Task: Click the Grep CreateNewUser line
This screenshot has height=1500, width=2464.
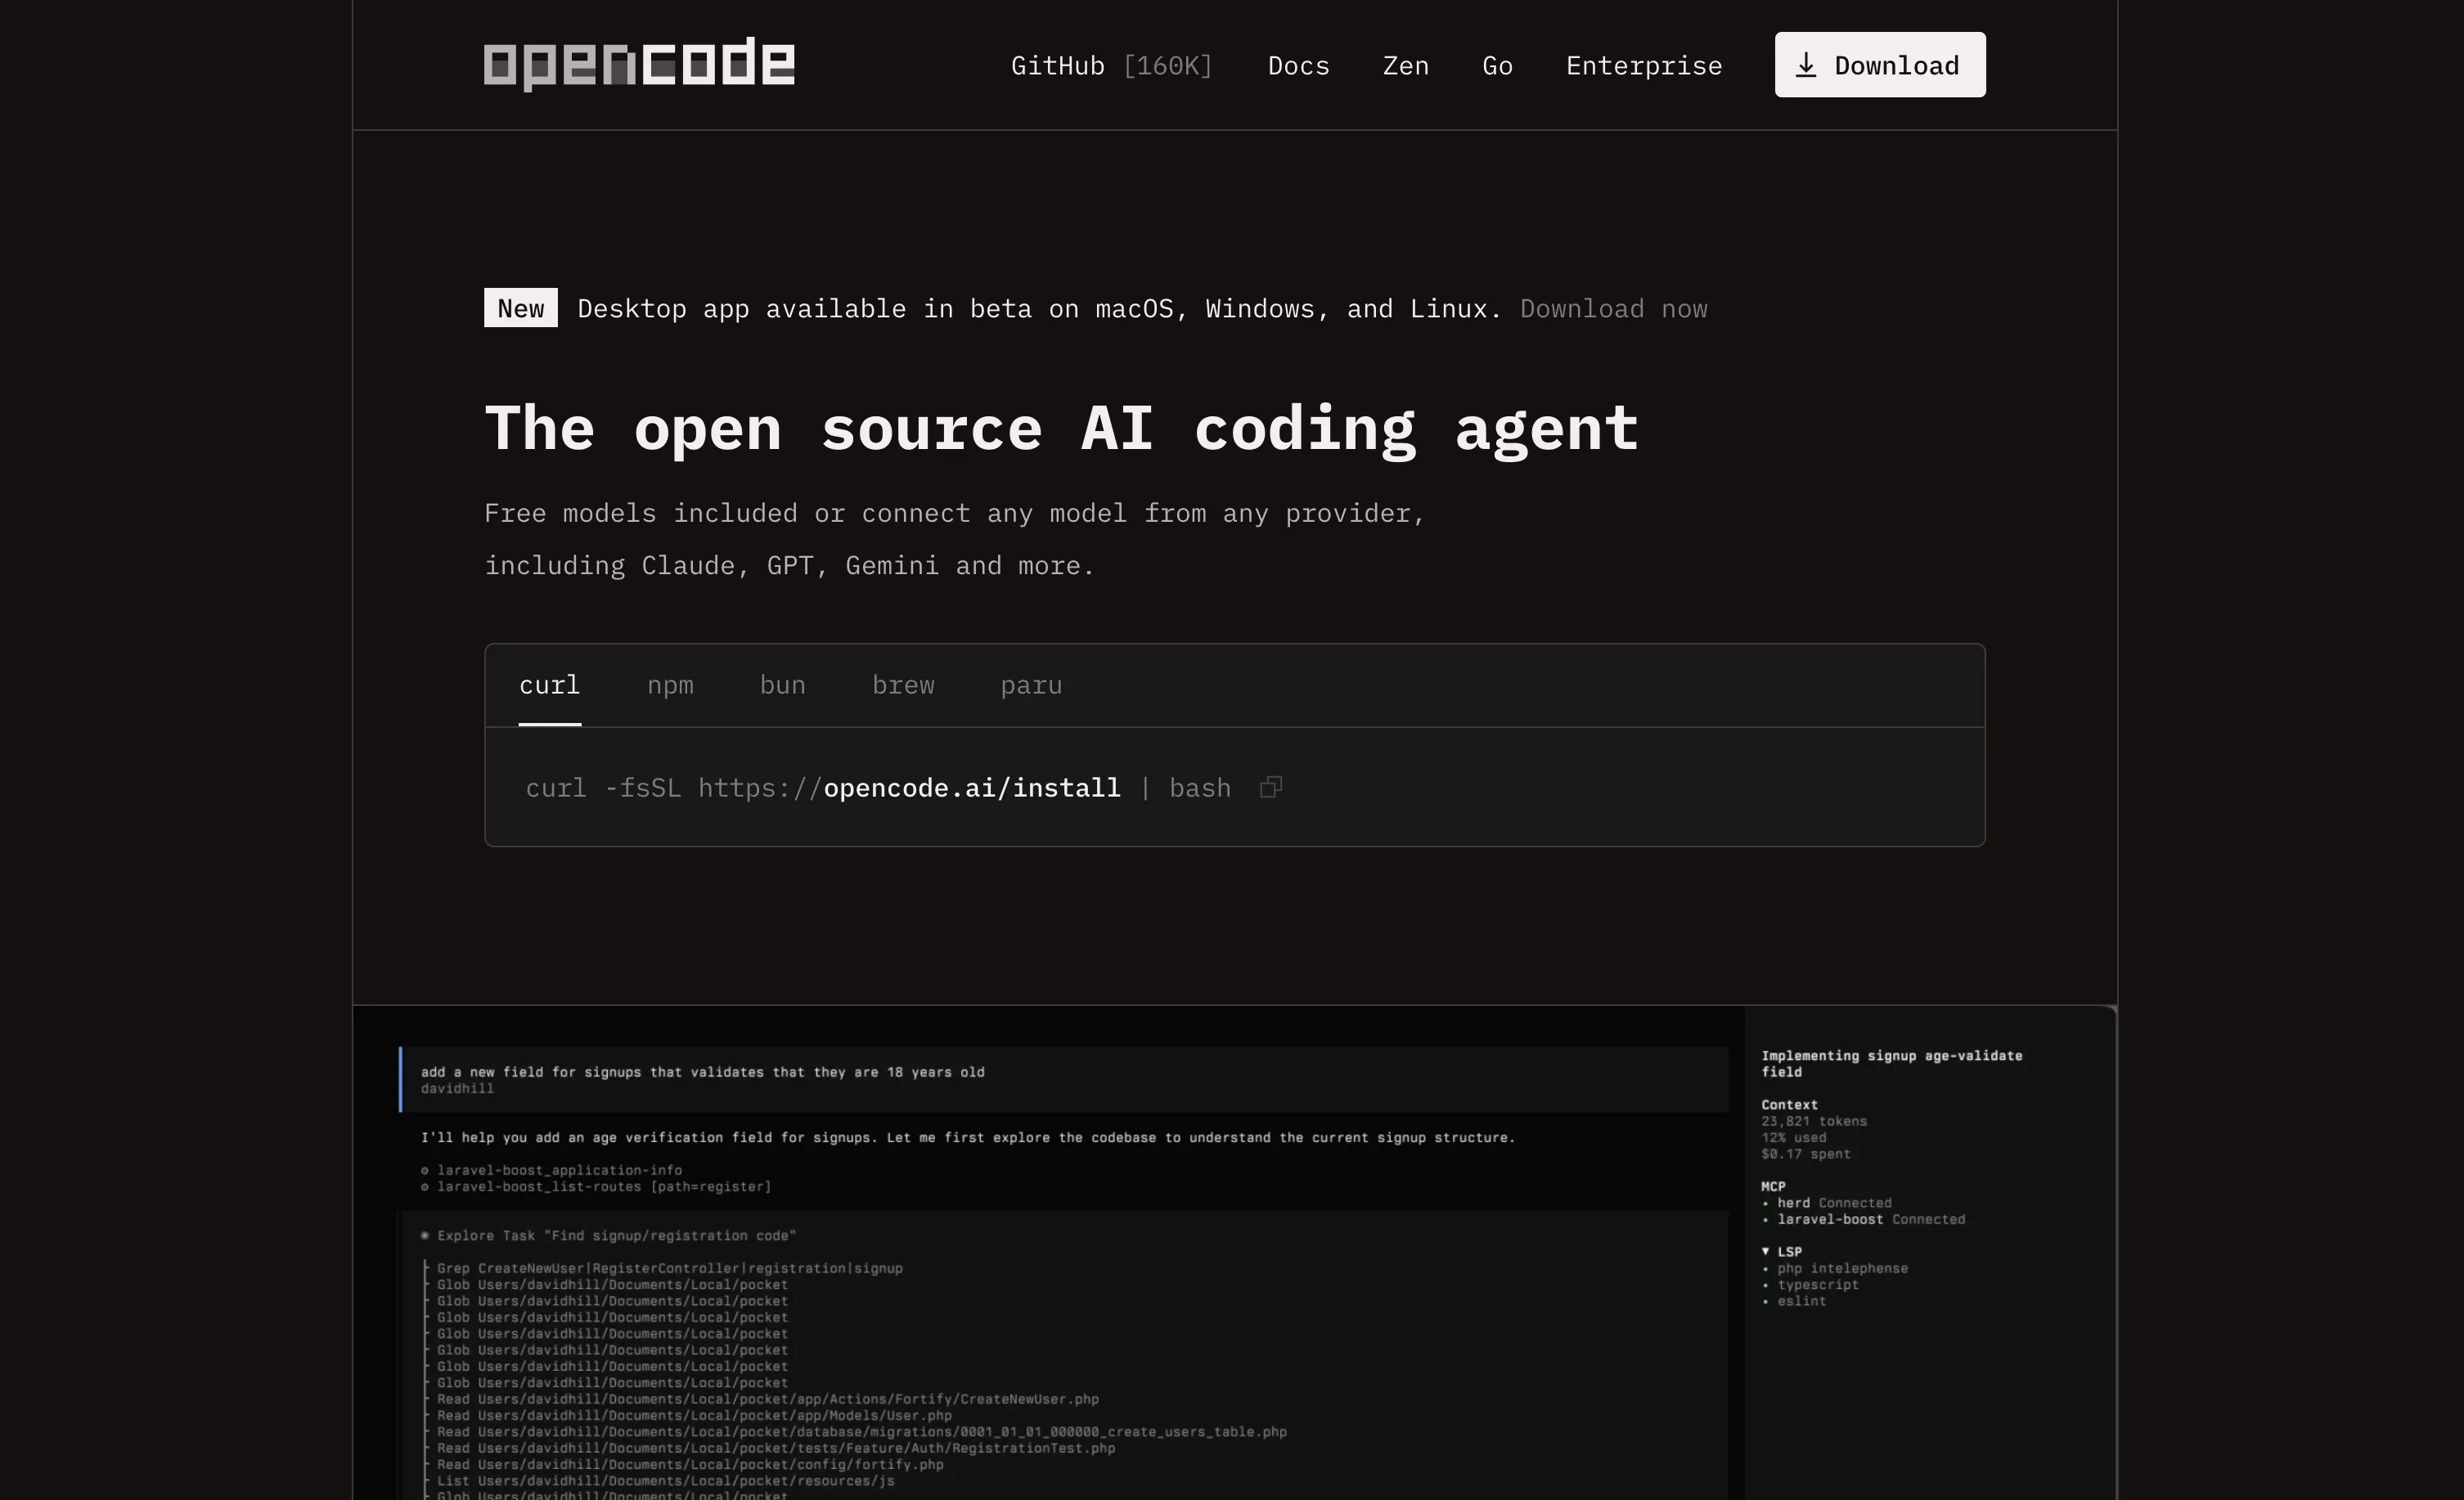Action: (x=669, y=1268)
